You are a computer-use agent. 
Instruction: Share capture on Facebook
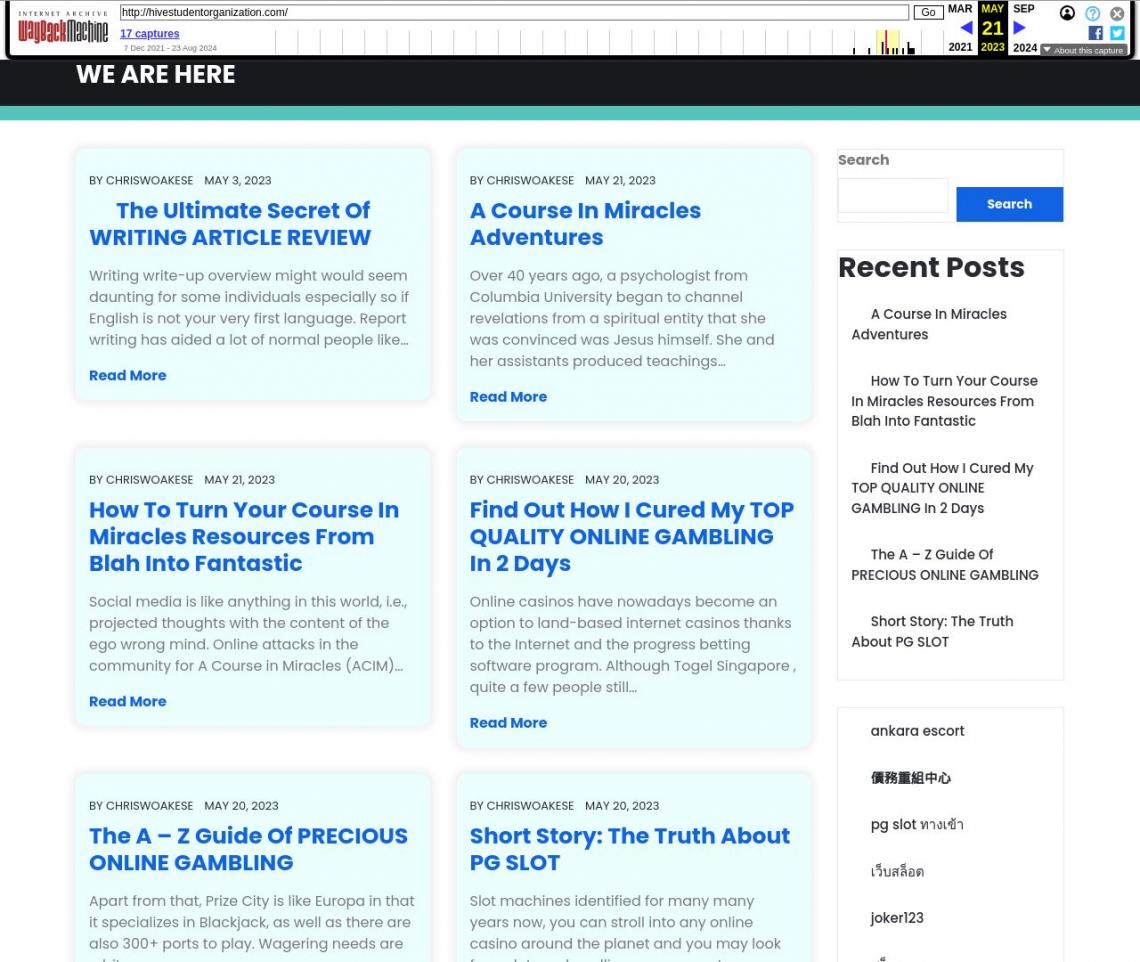tap(1095, 33)
